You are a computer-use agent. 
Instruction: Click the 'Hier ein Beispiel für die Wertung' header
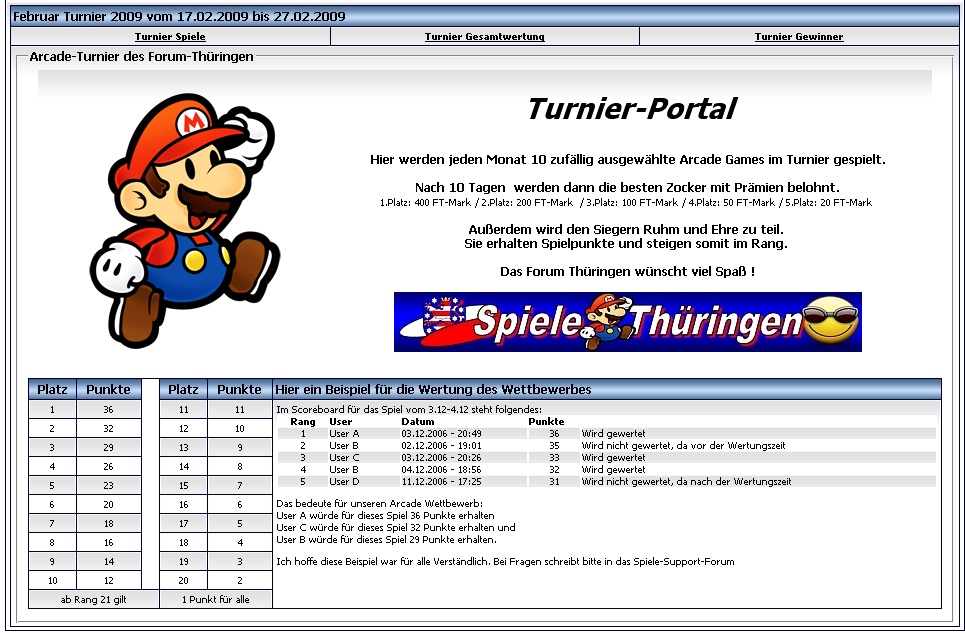607,389
